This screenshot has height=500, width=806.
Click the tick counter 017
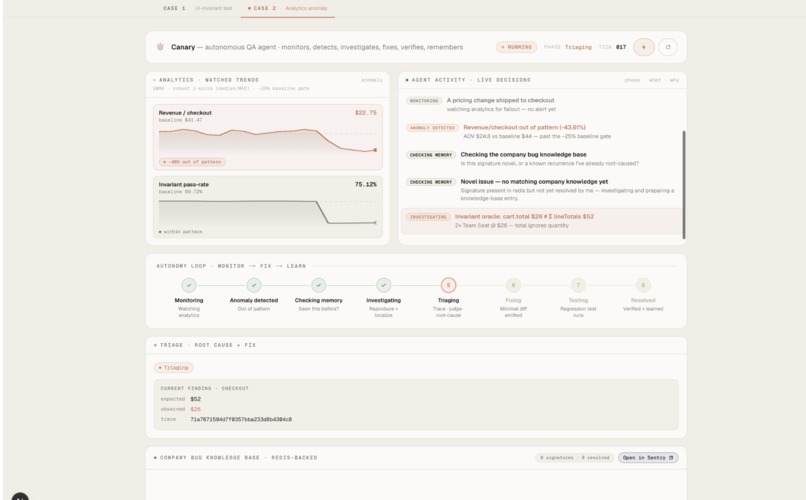coord(621,47)
